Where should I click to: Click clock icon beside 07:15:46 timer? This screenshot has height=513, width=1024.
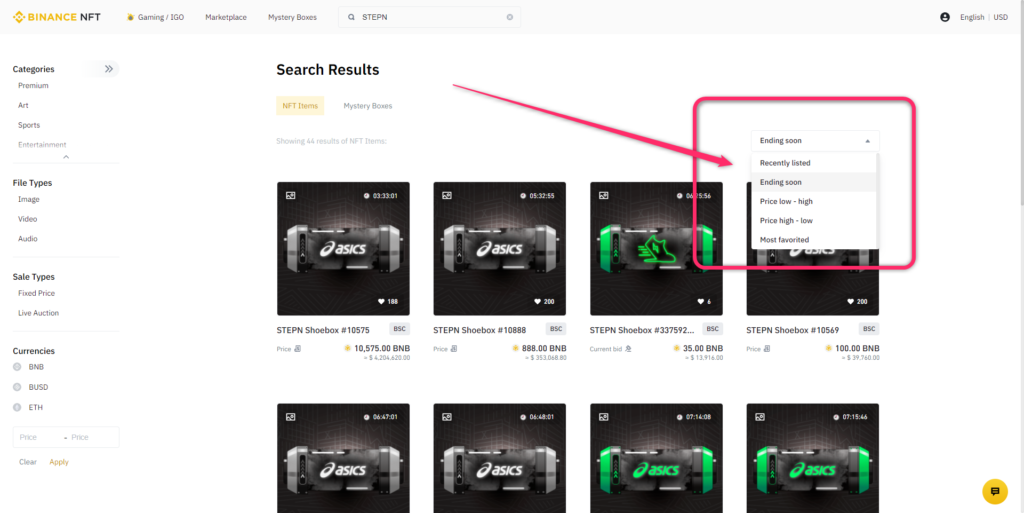[837, 417]
